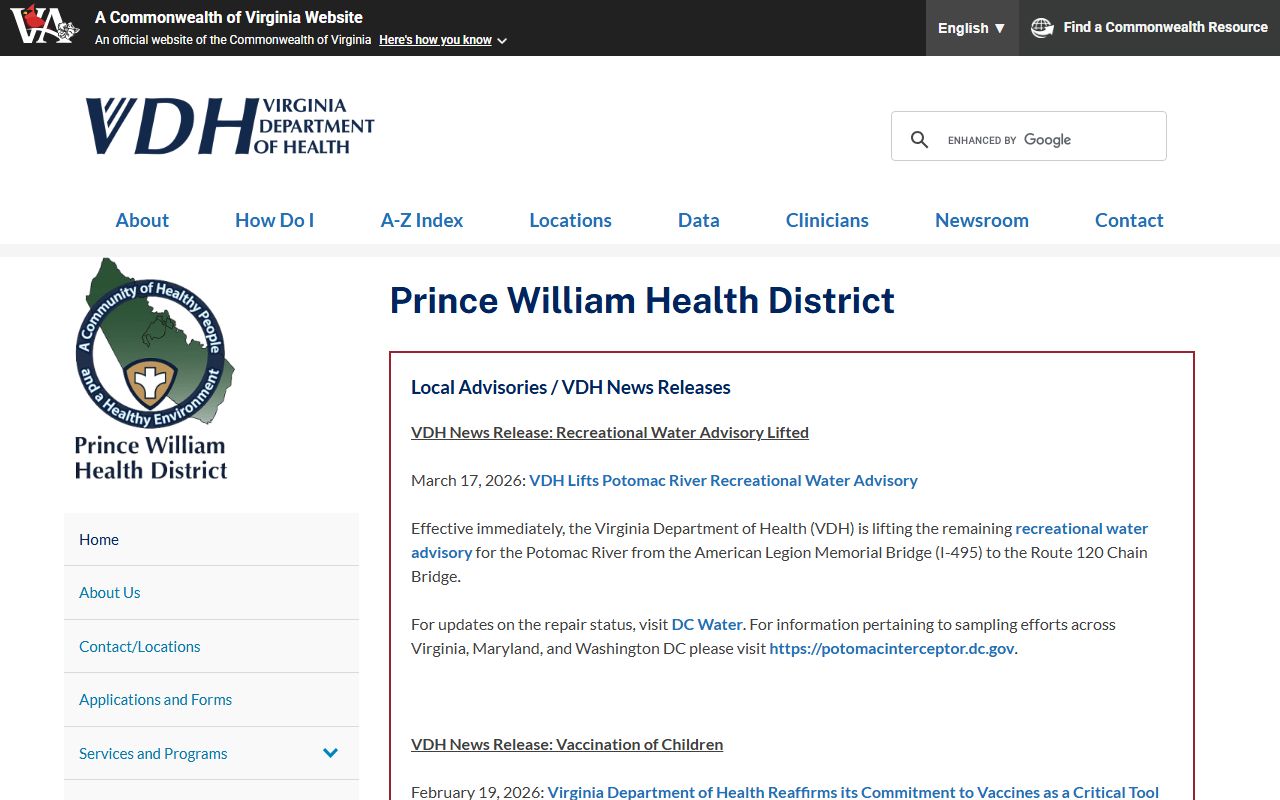Image resolution: width=1280 pixels, height=800 pixels.
Task: Open the potomacinterceptor.dc.gov link
Action: point(891,648)
